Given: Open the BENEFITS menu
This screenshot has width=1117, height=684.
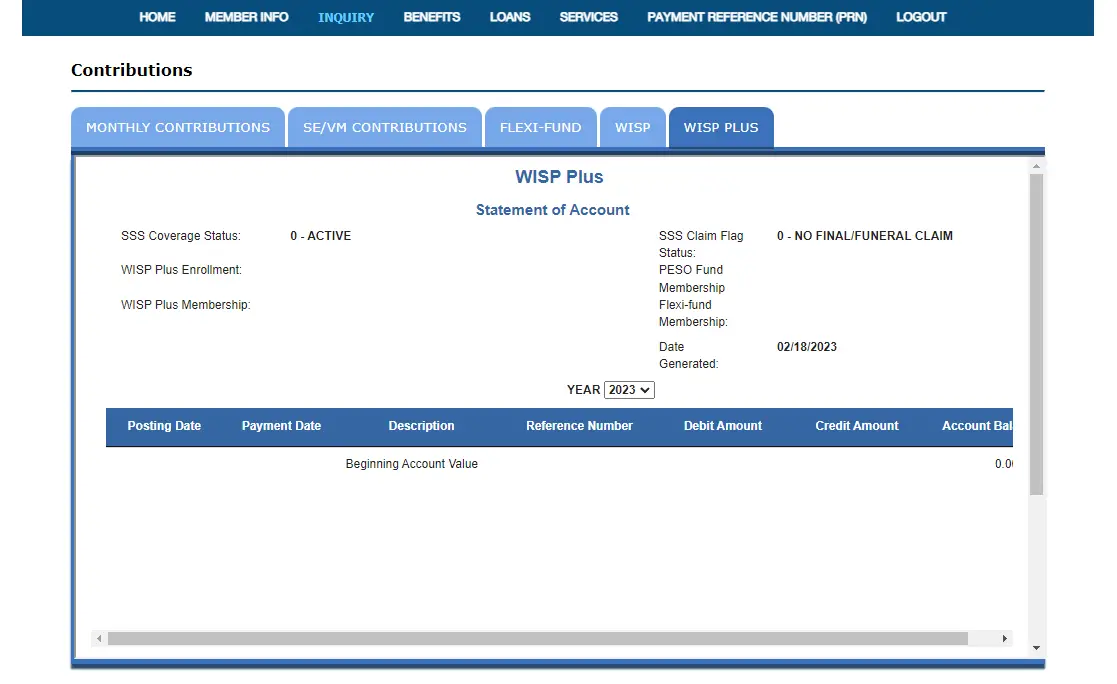Looking at the screenshot, I should pos(432,17).
